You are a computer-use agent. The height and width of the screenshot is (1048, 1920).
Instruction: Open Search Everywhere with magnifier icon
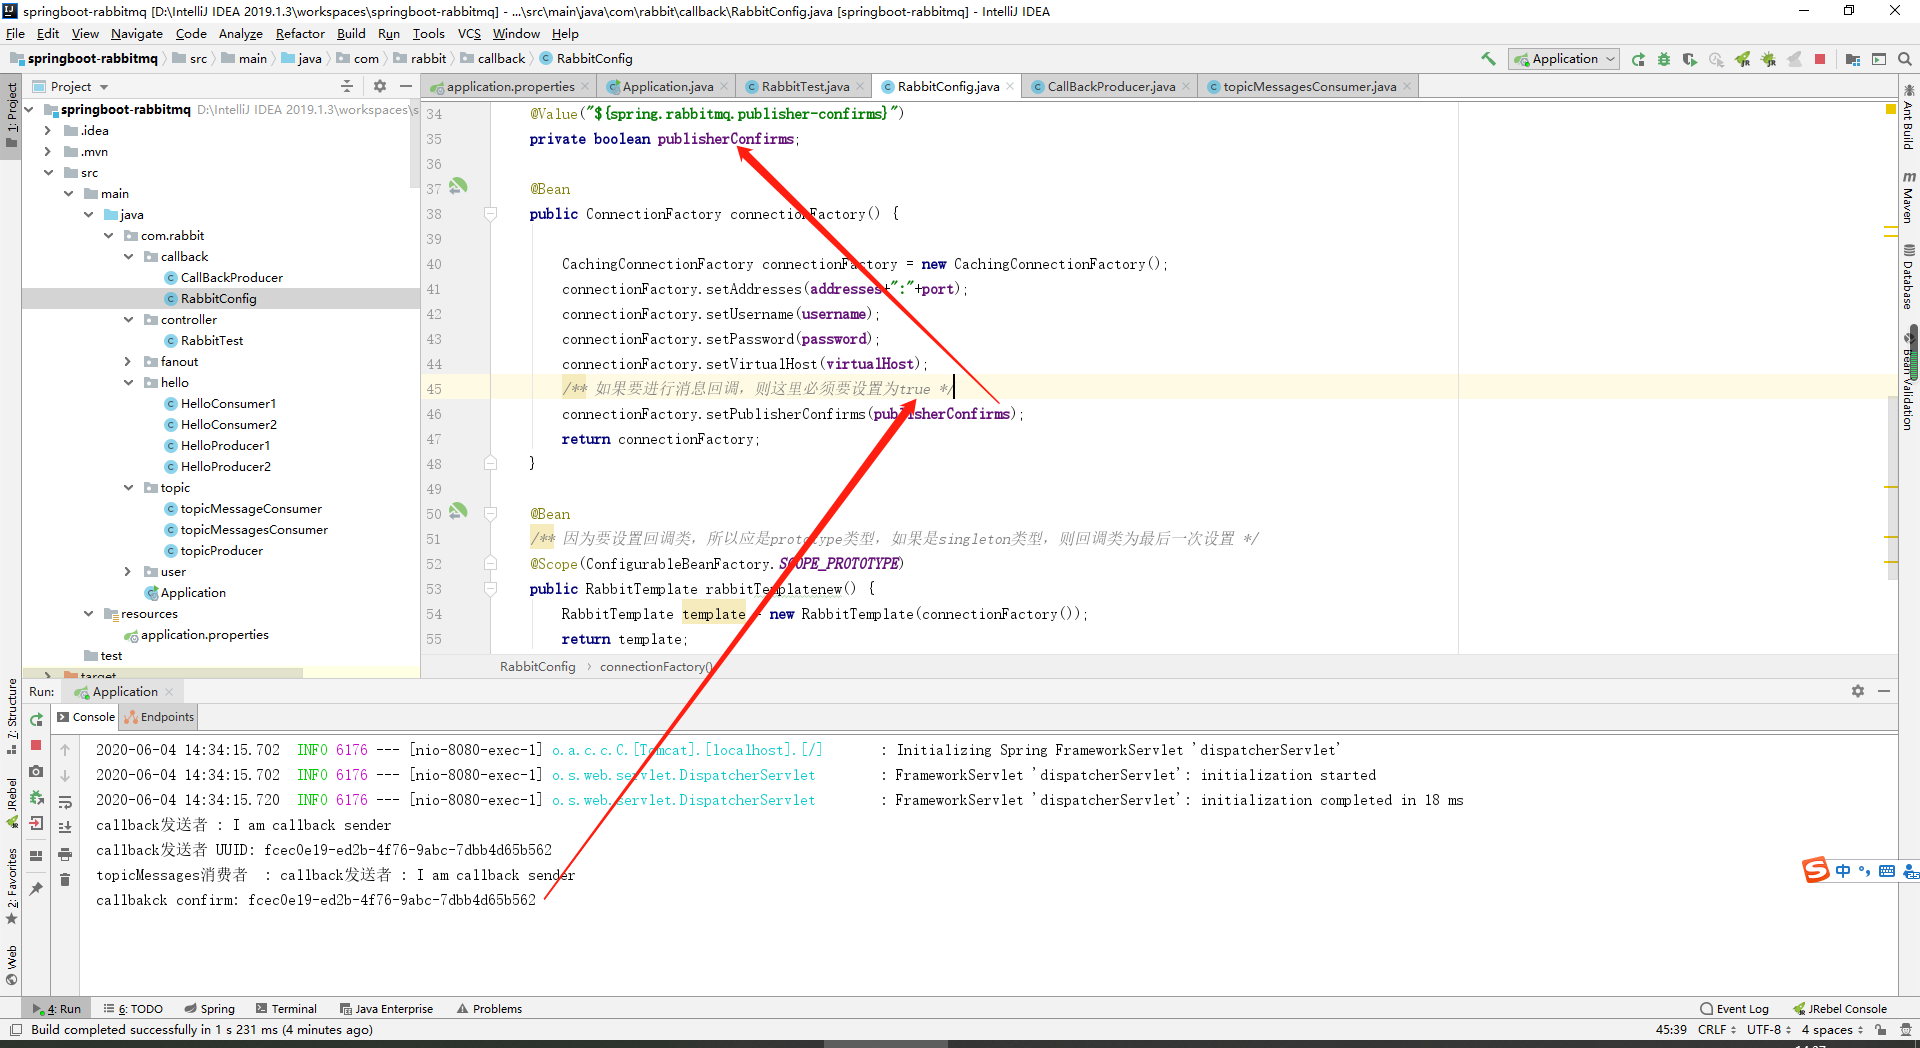[1904, 59]
